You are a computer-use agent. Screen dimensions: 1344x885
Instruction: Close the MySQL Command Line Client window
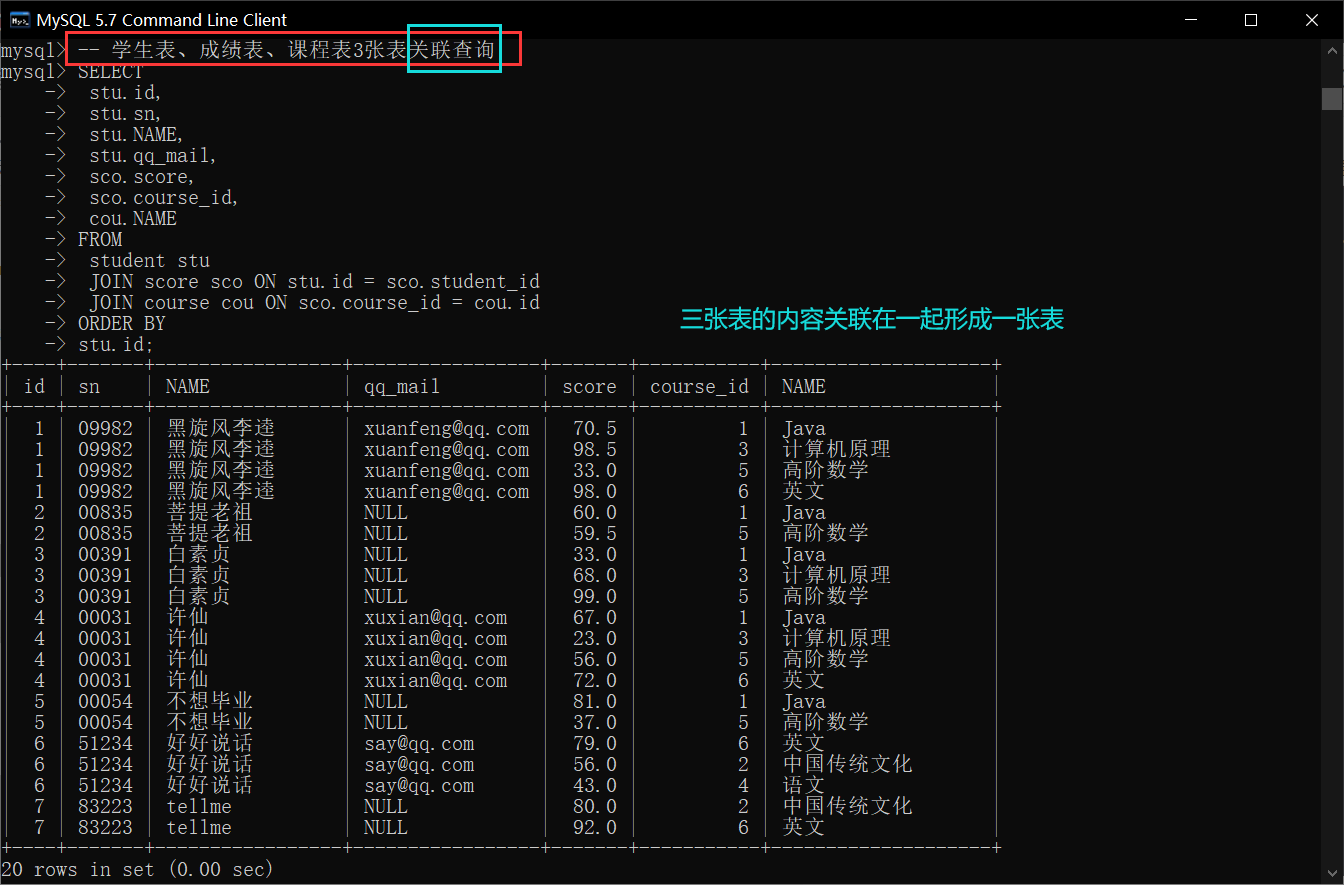click(1311, 19)
